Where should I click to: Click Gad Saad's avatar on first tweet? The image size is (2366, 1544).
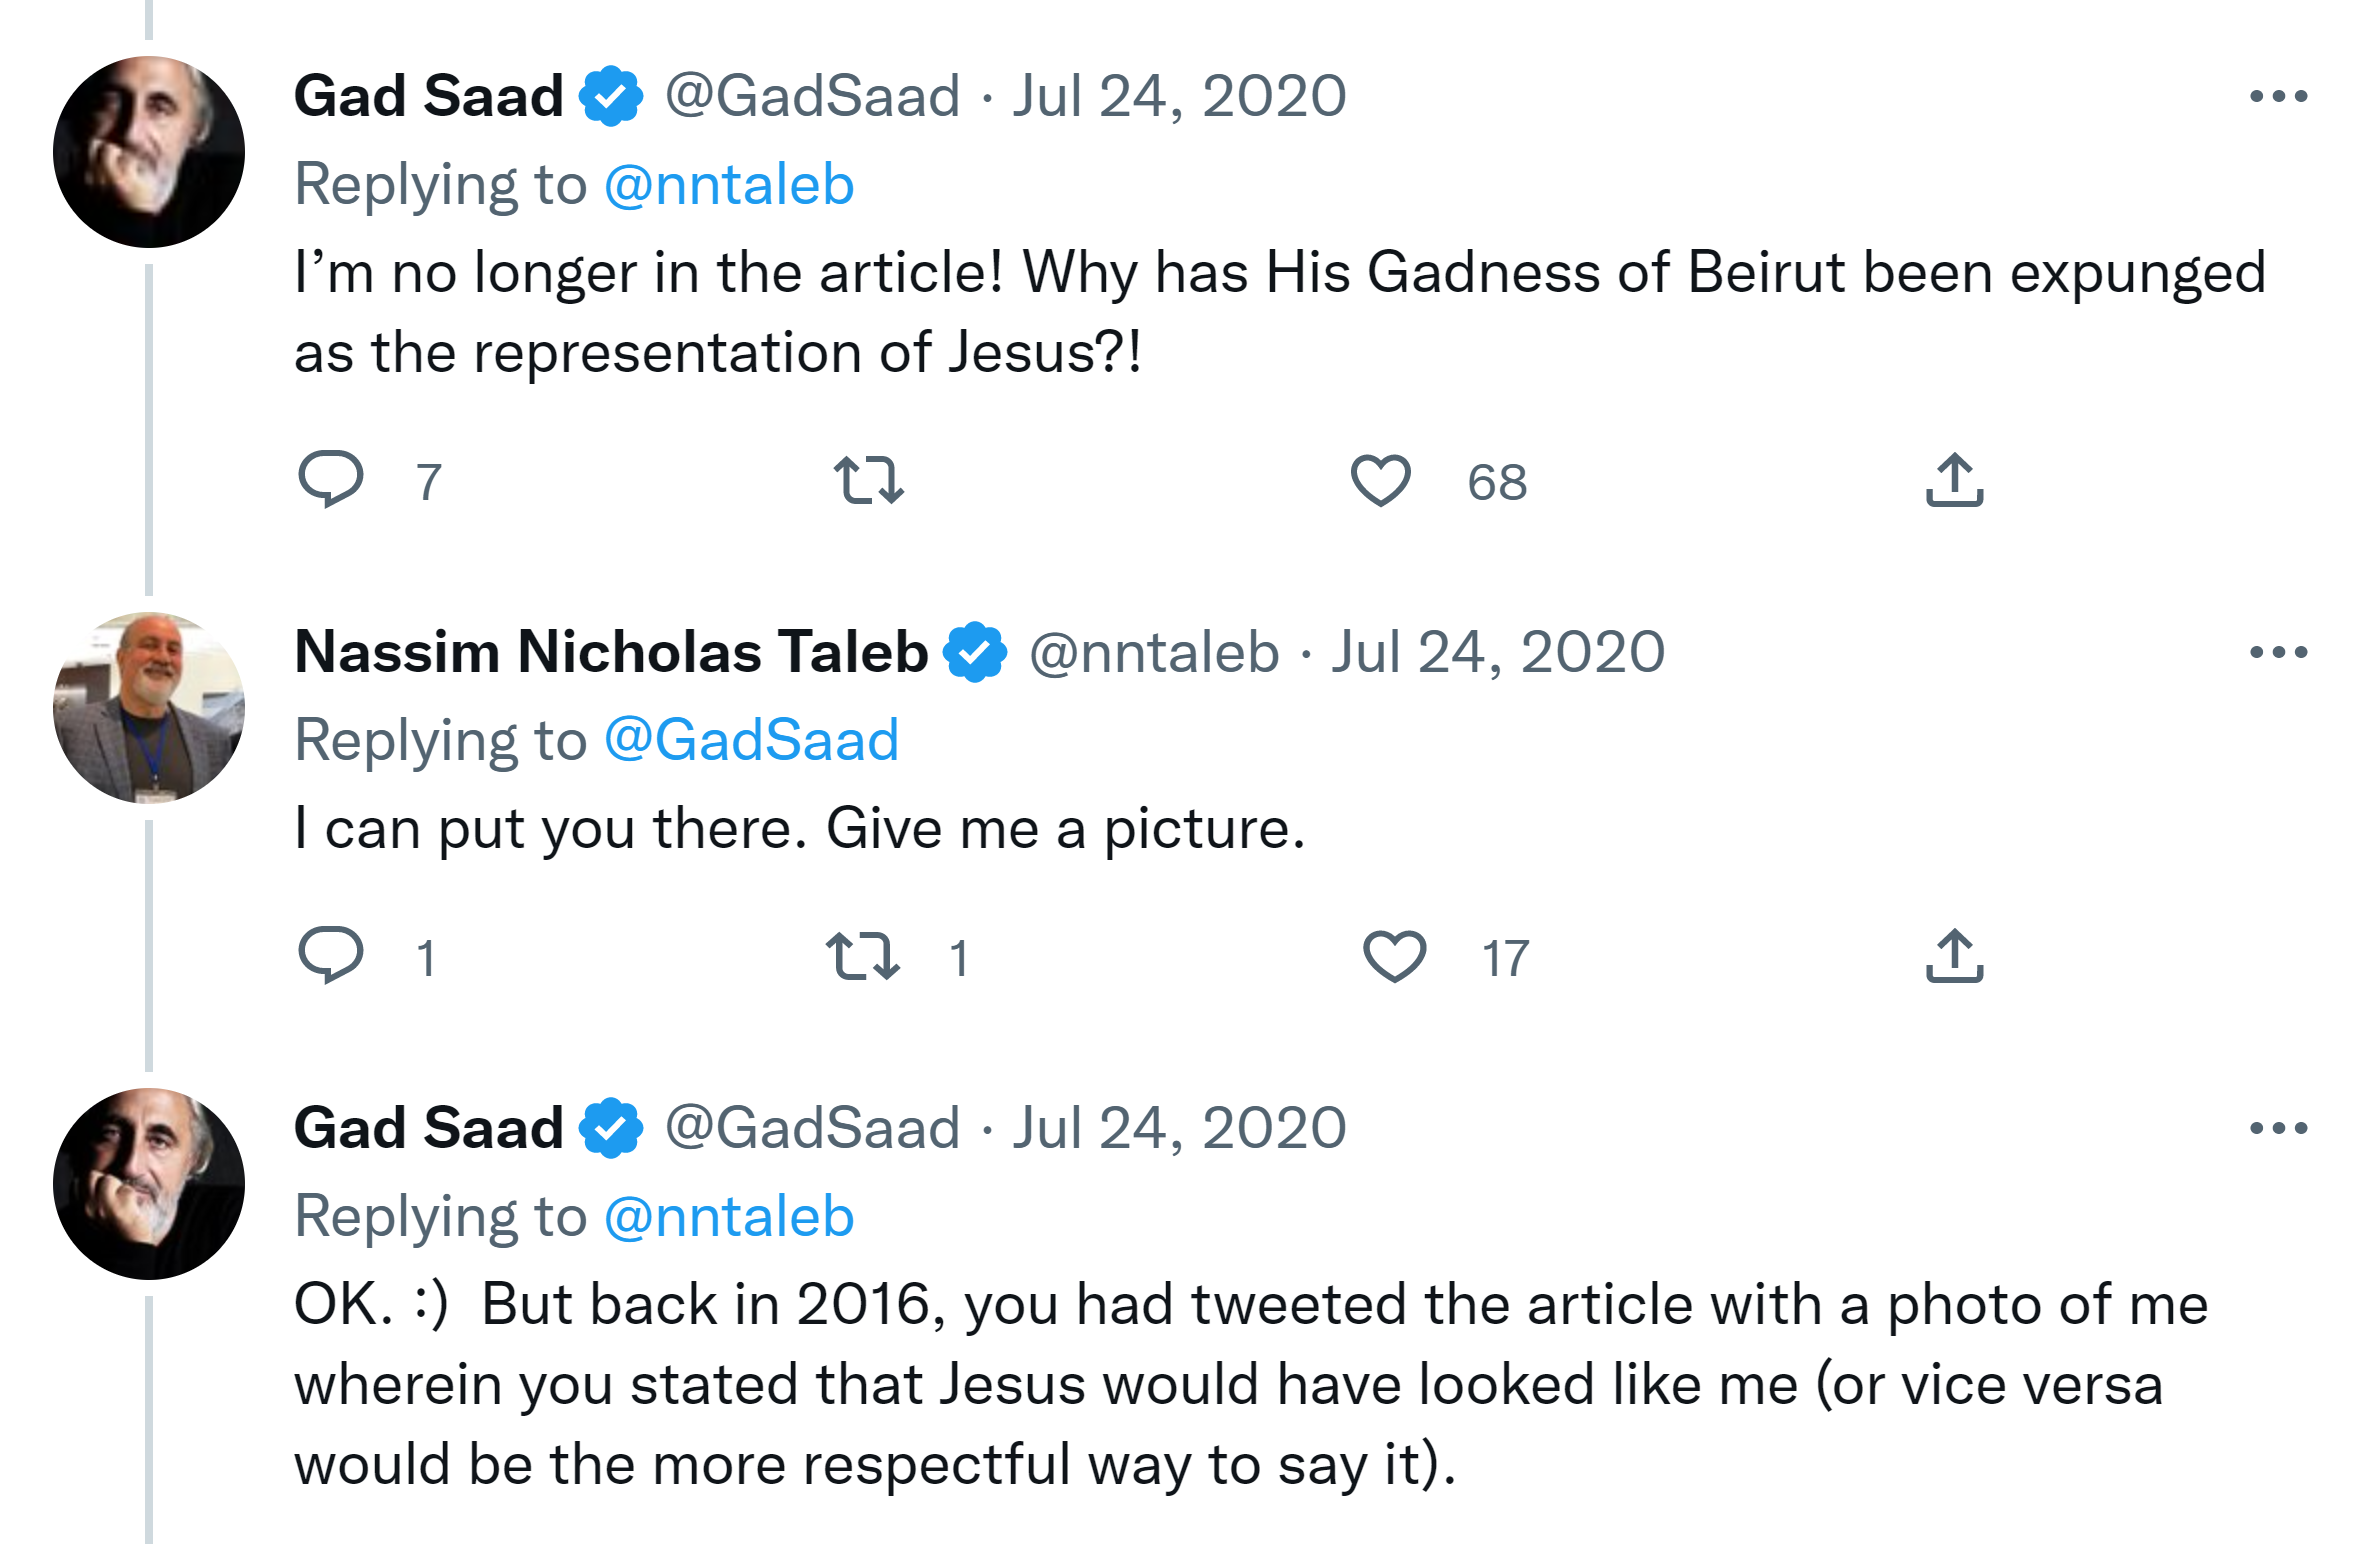coord(149,152)
